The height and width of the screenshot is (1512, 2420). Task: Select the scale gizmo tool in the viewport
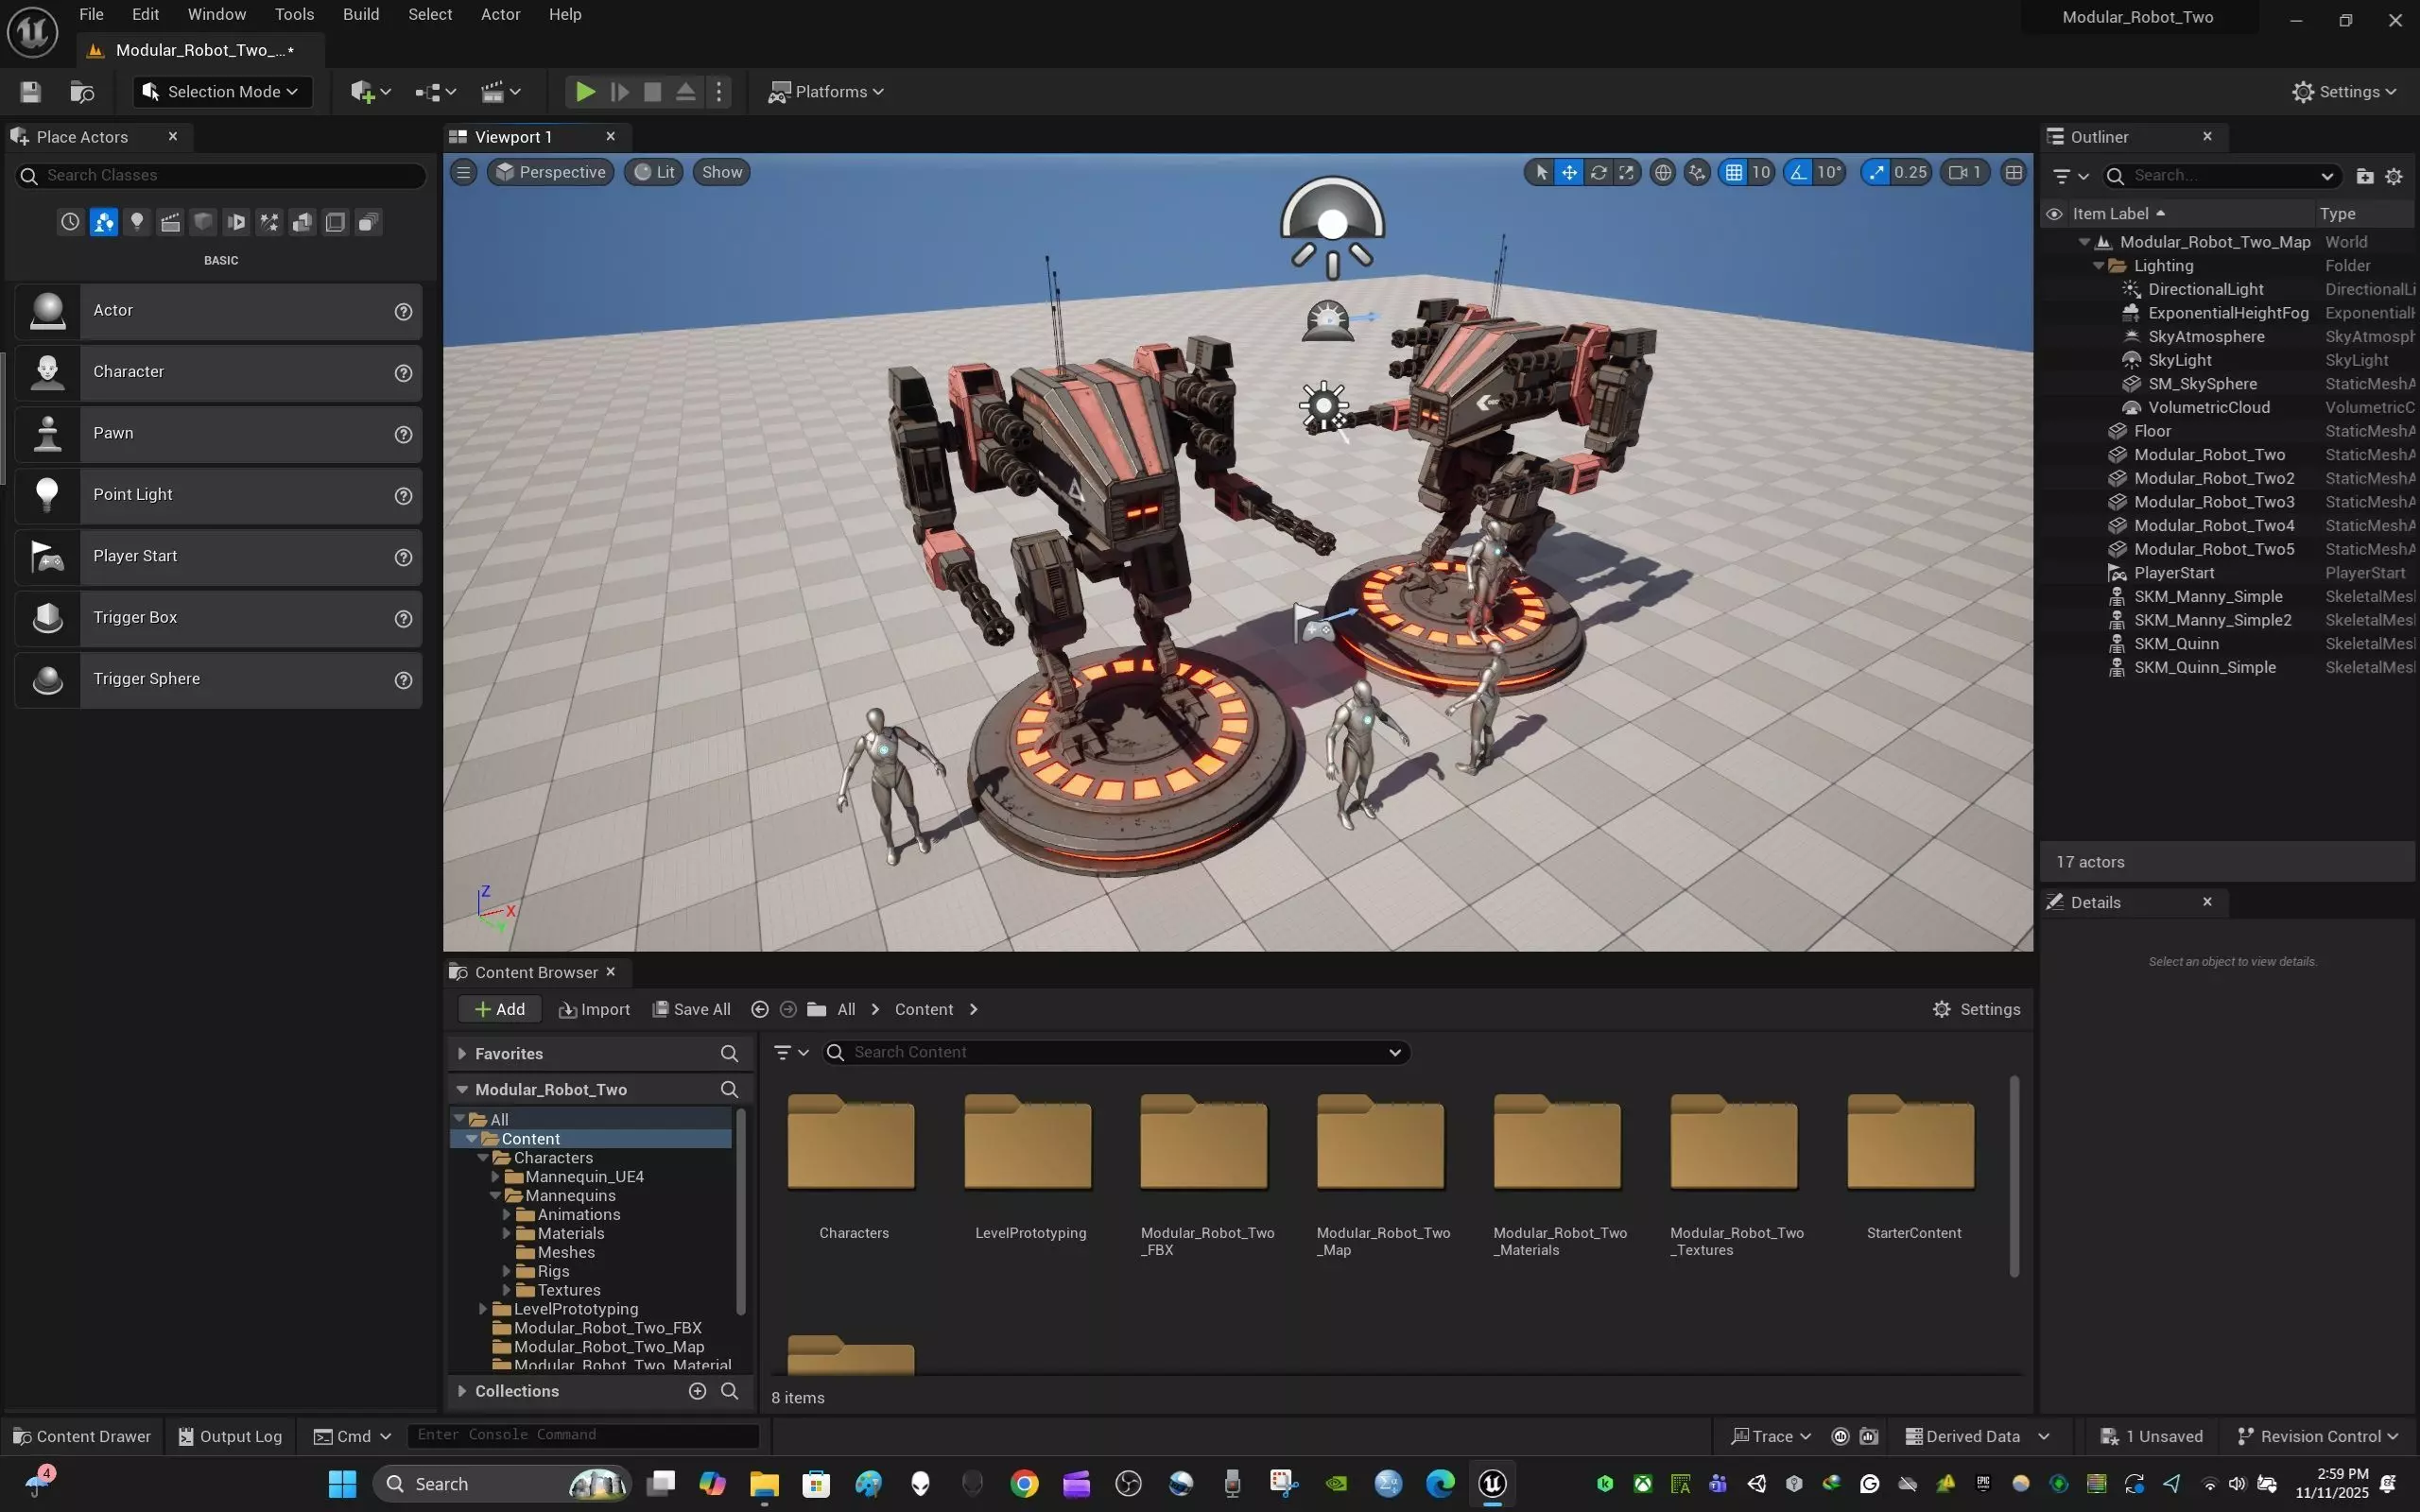[x=1627, y=172]
